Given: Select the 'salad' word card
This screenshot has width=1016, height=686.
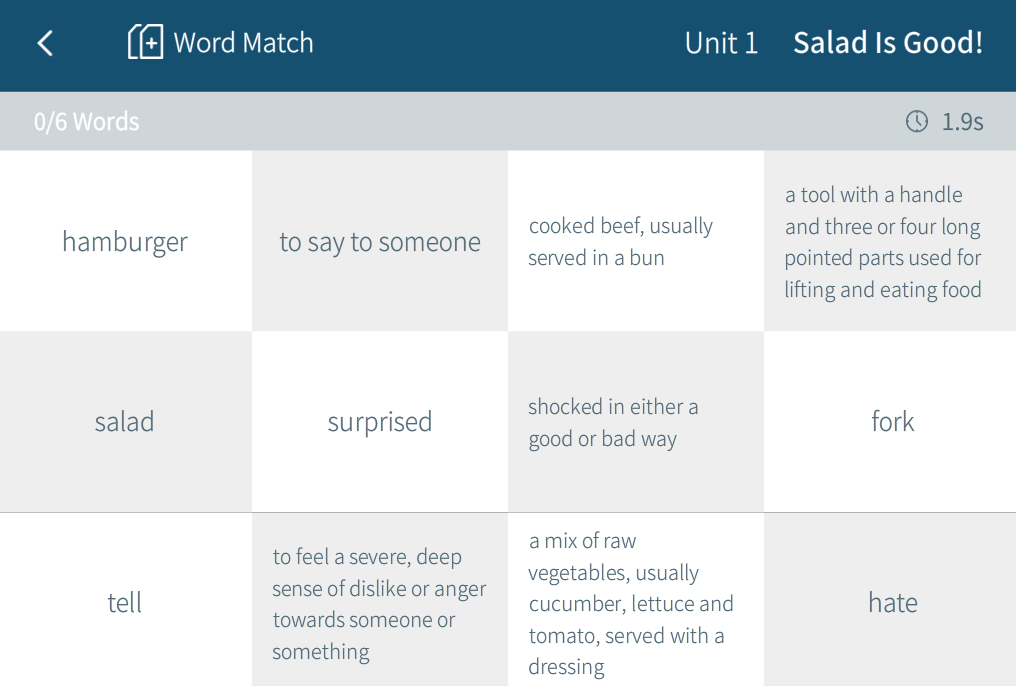Looking at the screenshot, I should click(x=125, y=422).
